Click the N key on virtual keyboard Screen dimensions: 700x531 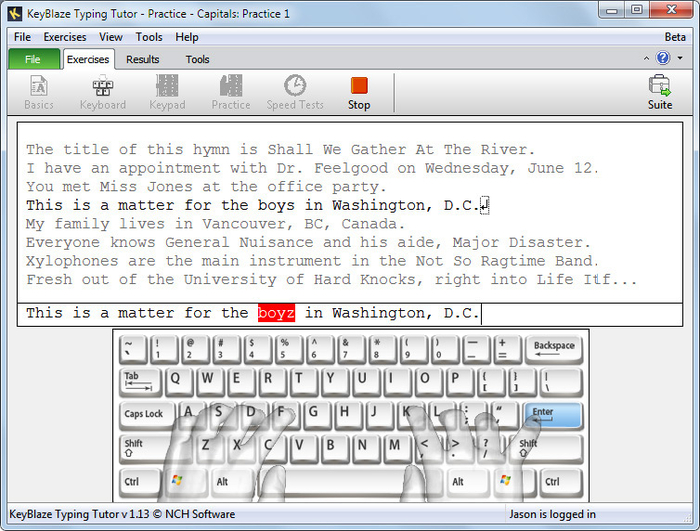click(366, 449)
